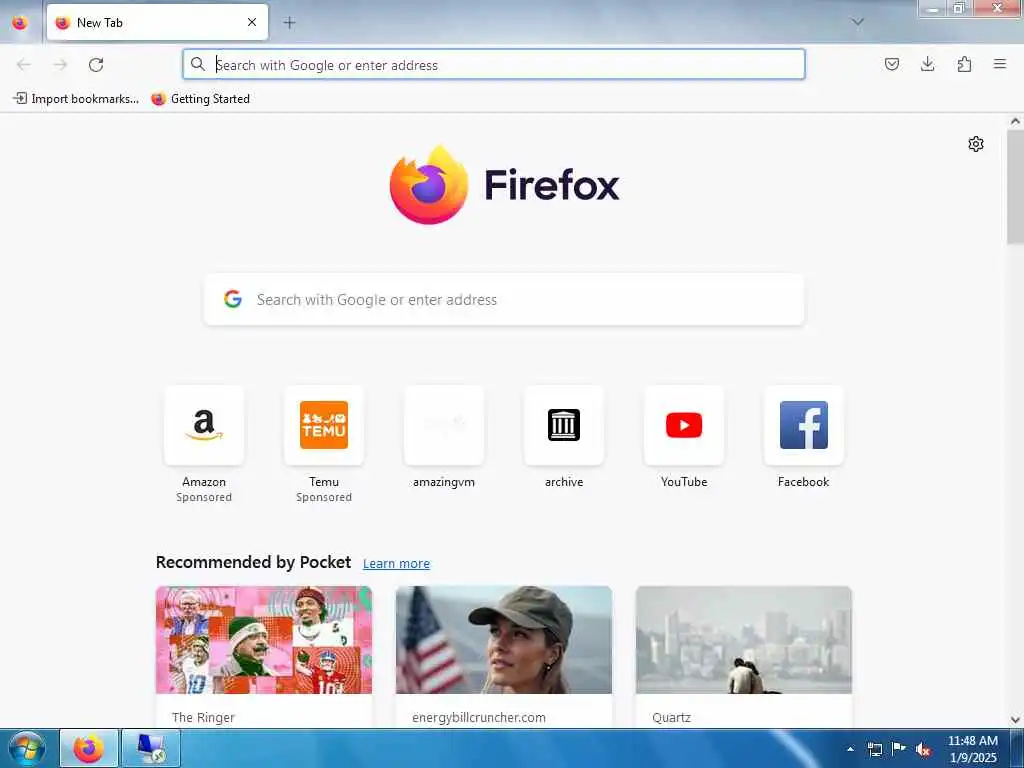Click the Amazon Sponsored label
Screen dimensions: 1024x768
pos(204,497)
